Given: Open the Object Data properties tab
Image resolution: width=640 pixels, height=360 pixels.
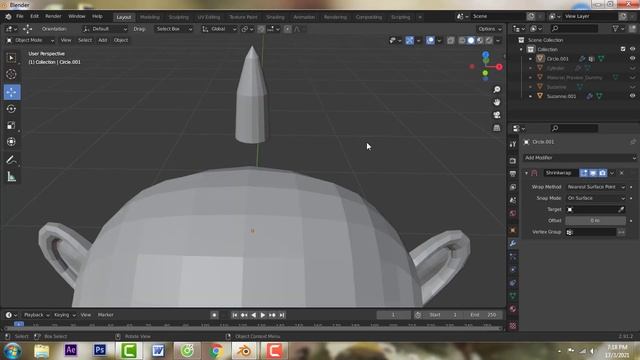Looking at the screenshot, I should pos(513,296).
